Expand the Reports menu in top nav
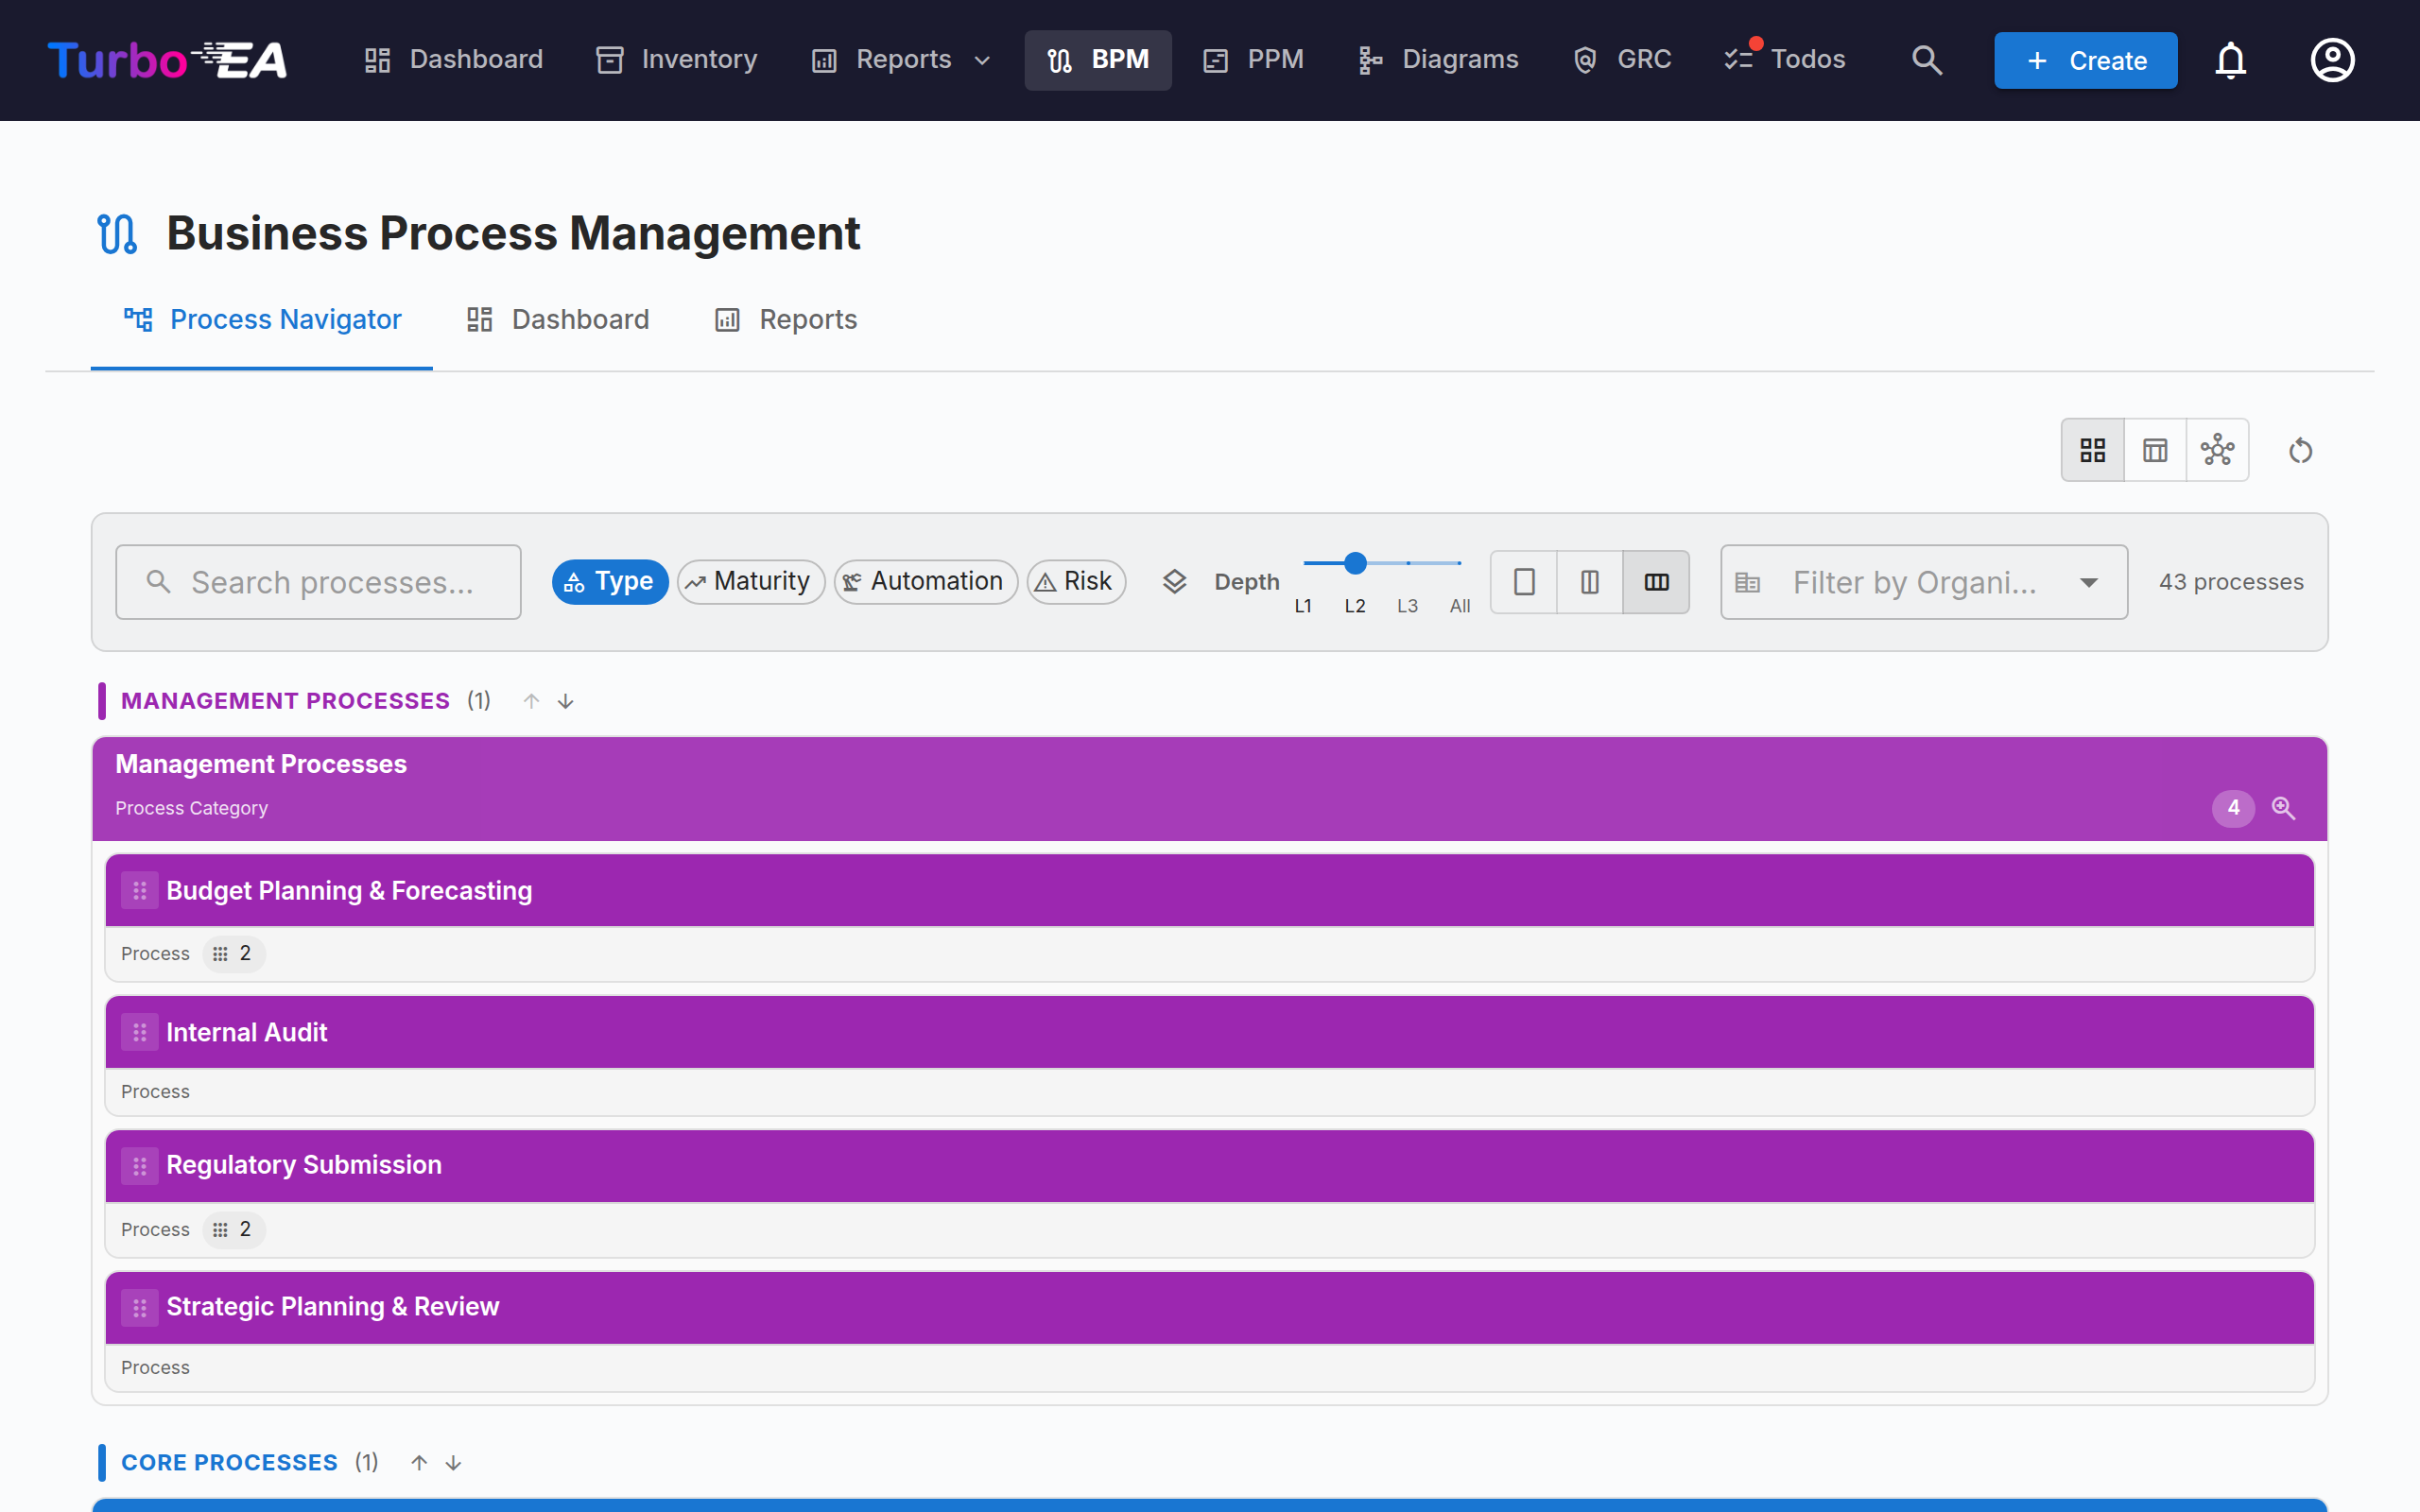The height and width of the screenshot is (1512, 2420). 901,60
